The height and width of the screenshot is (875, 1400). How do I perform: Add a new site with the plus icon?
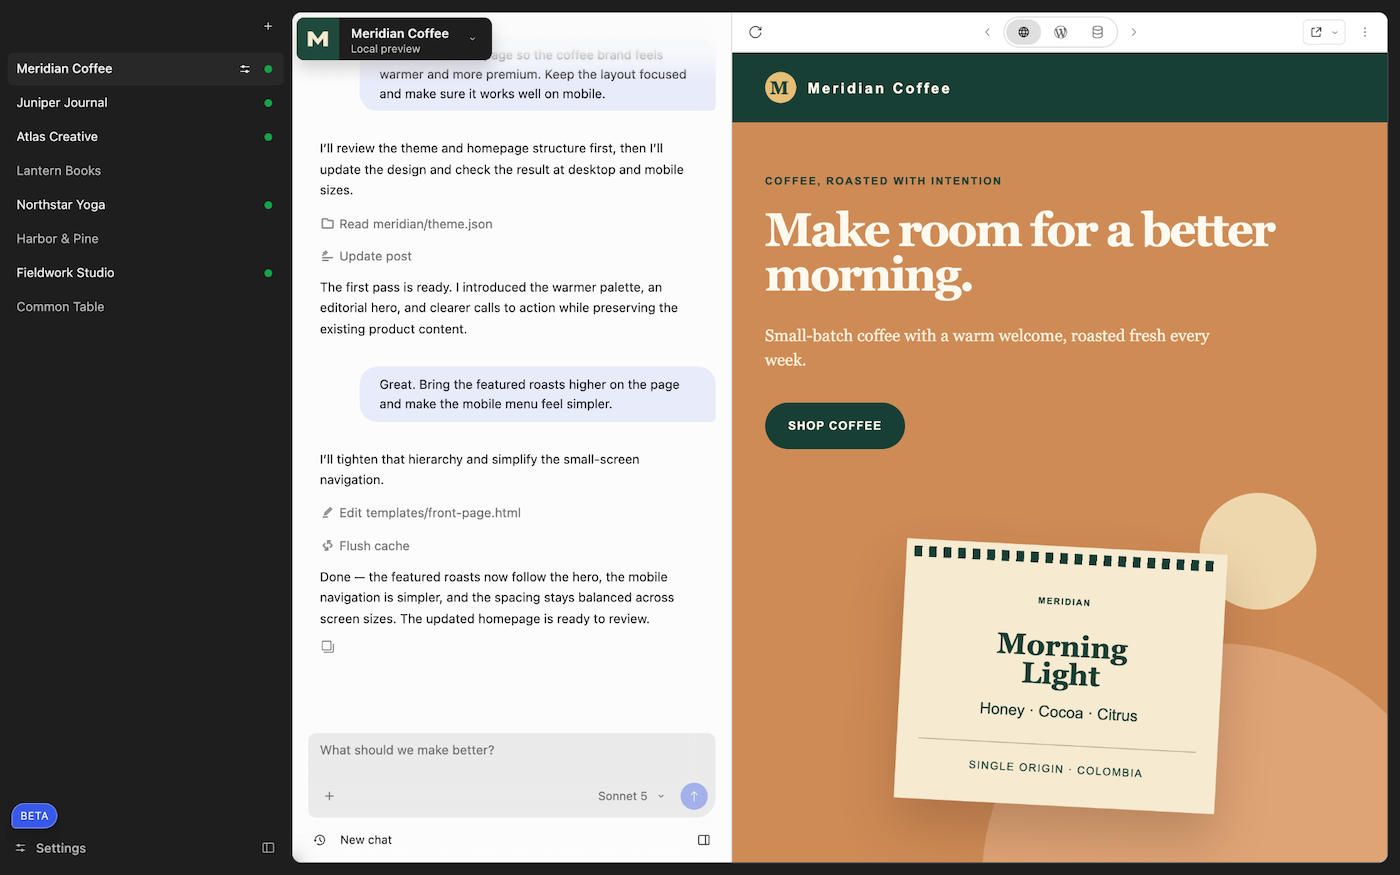tap(268, 26)
